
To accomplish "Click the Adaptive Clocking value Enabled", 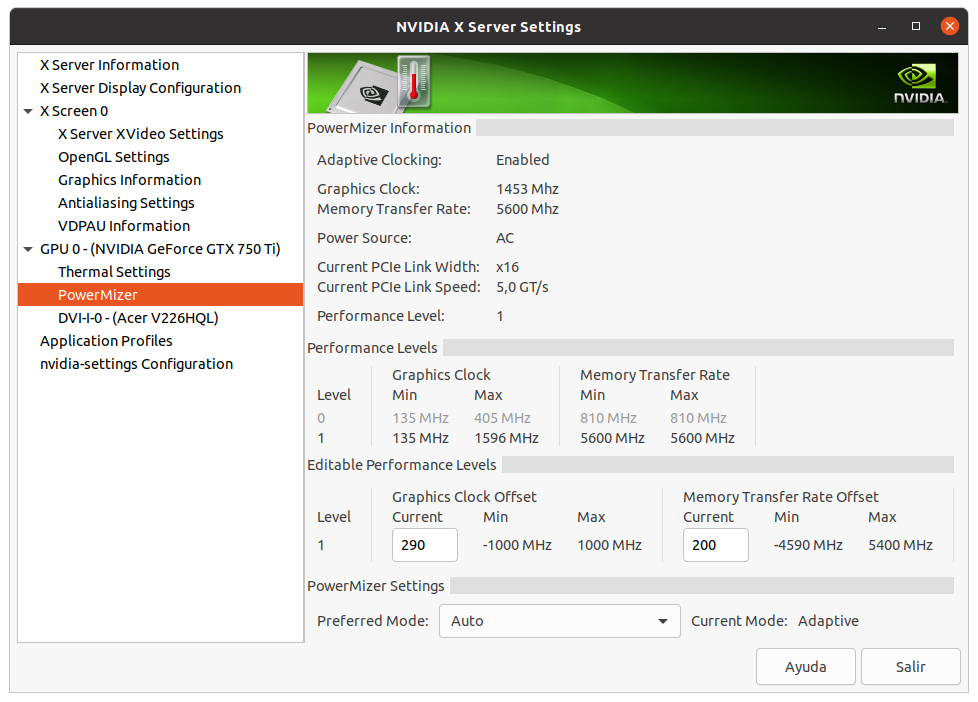I will [x=523, y=160].
